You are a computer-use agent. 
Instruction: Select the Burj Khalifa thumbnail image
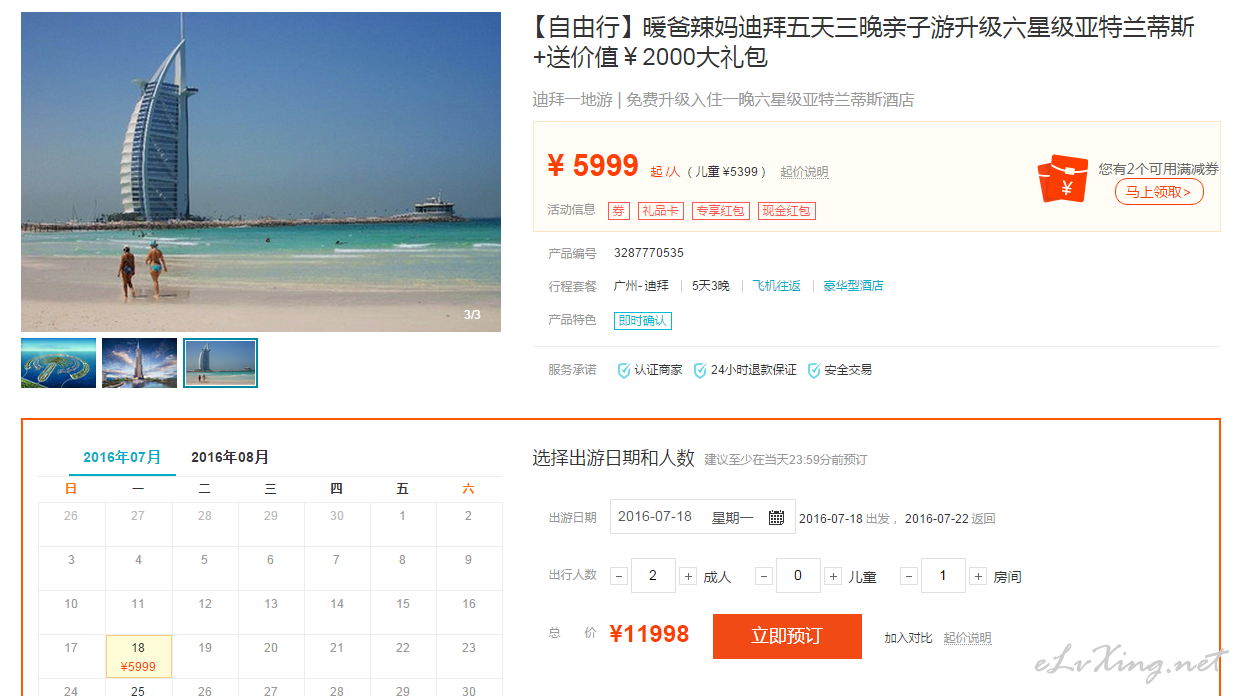coord(140,363)
